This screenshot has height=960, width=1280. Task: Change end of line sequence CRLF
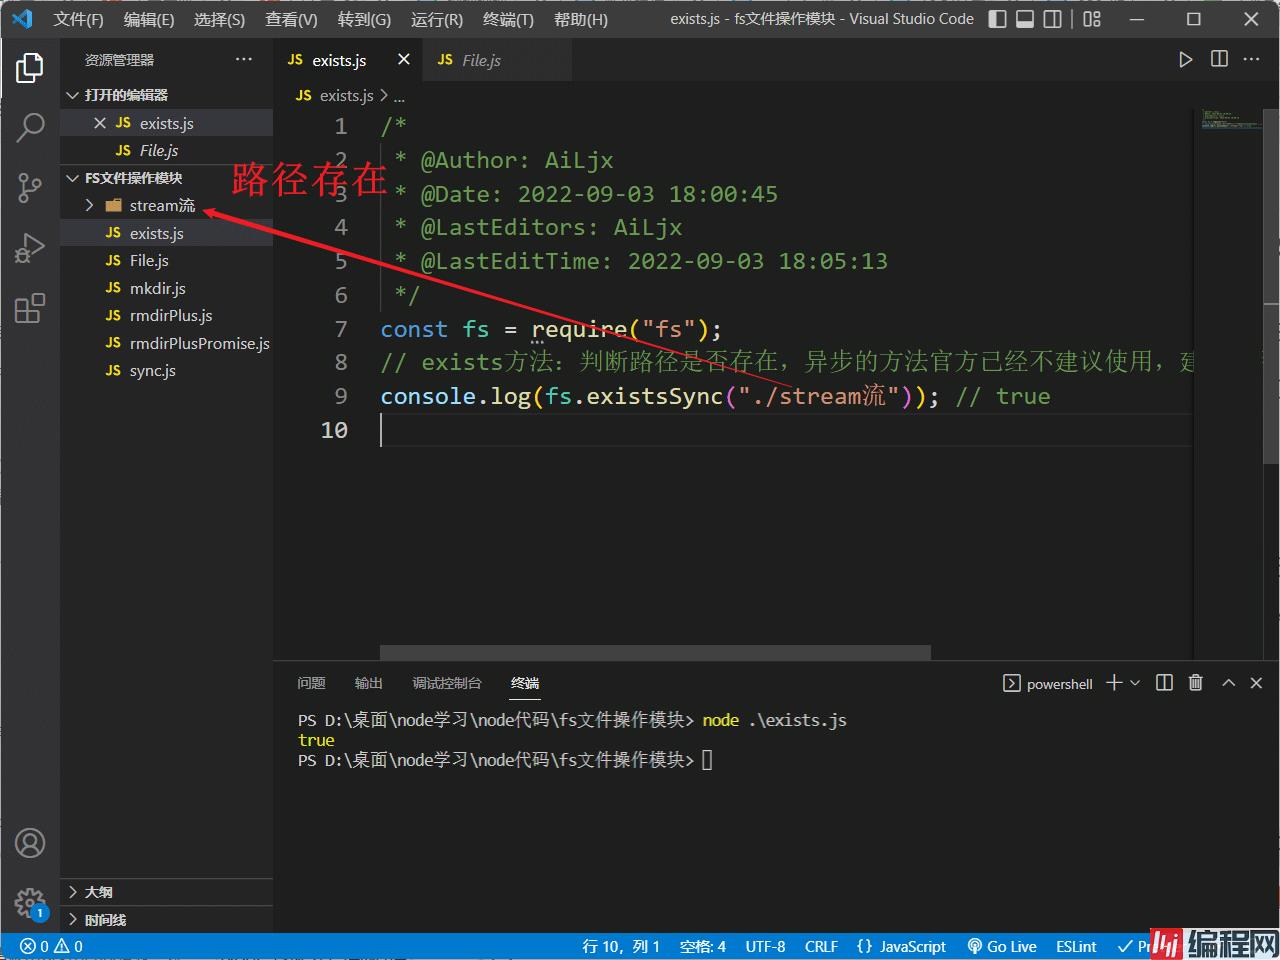821,946
